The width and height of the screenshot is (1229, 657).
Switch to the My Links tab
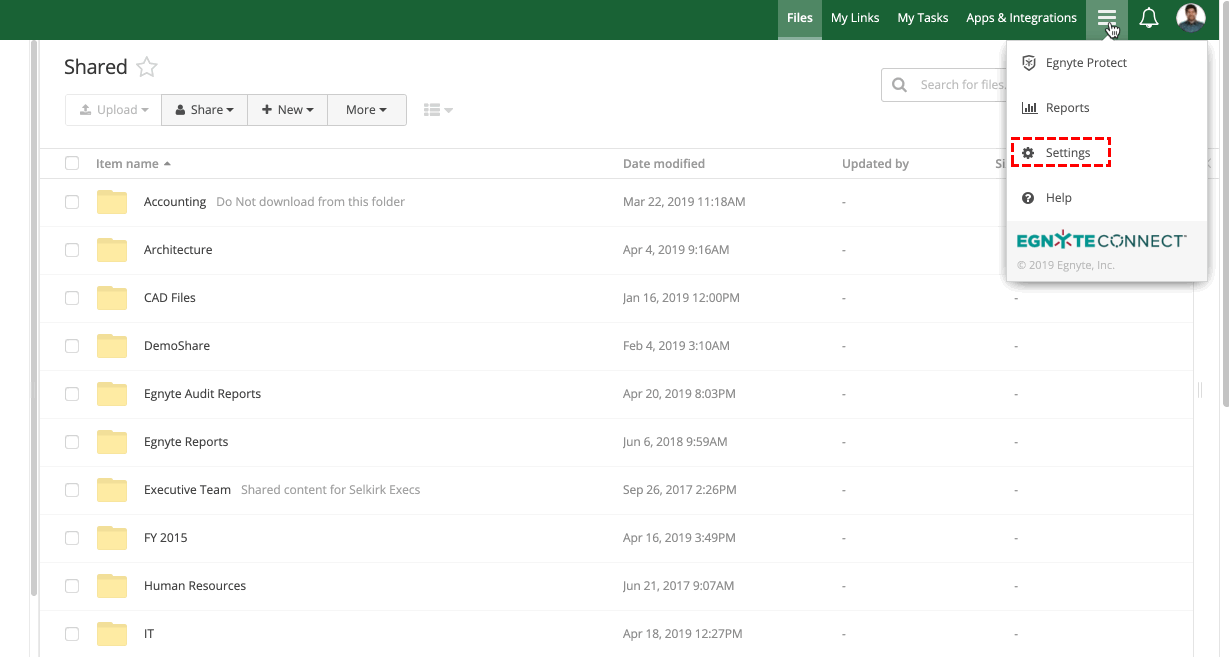coord(855,18)
